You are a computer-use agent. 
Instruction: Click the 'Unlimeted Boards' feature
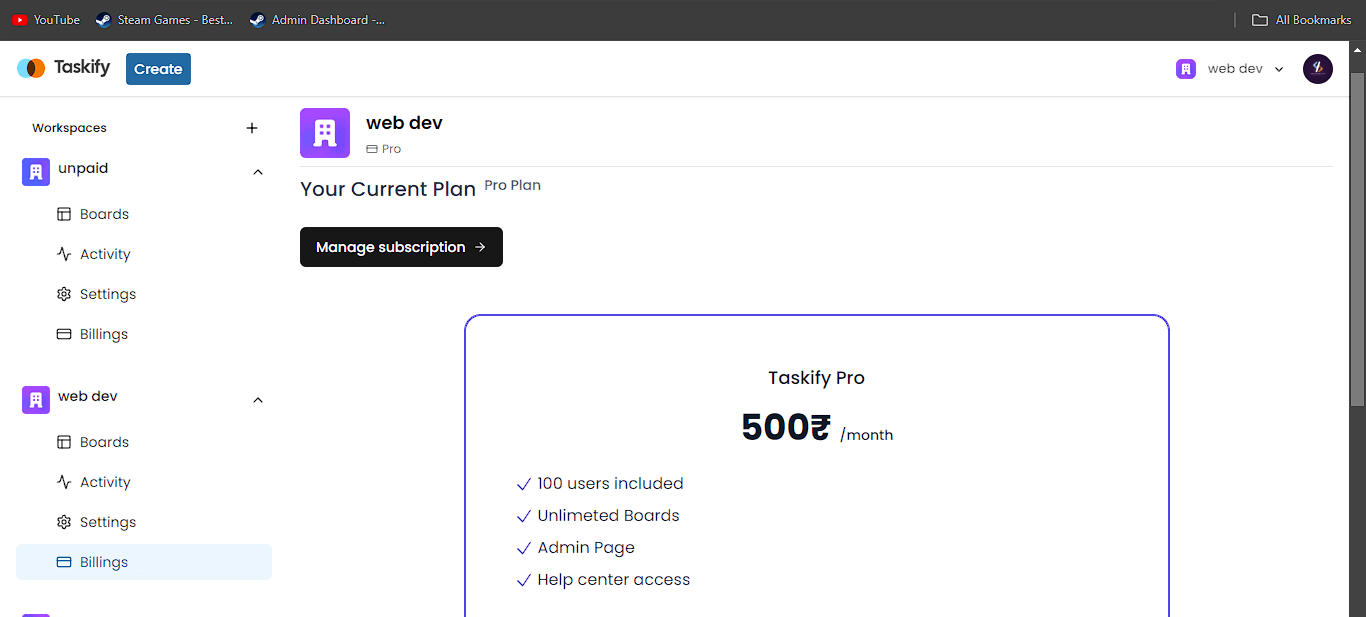608,516
